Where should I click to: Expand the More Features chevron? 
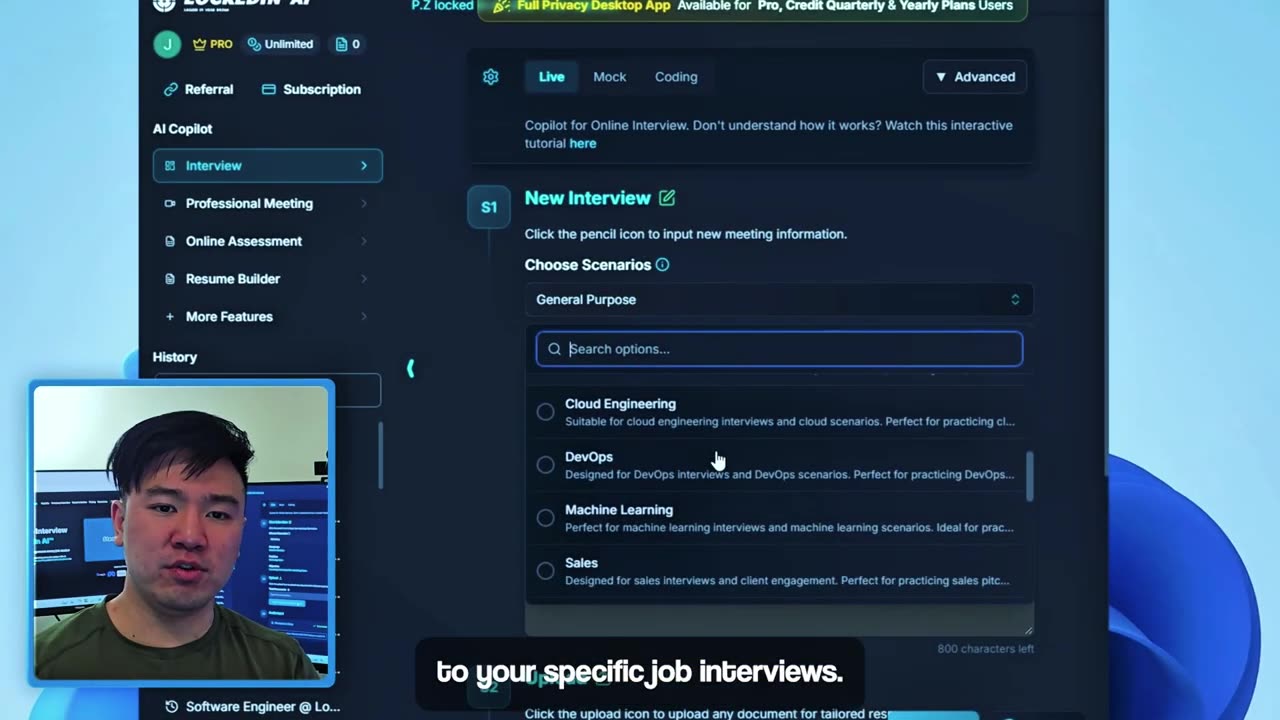364,317
